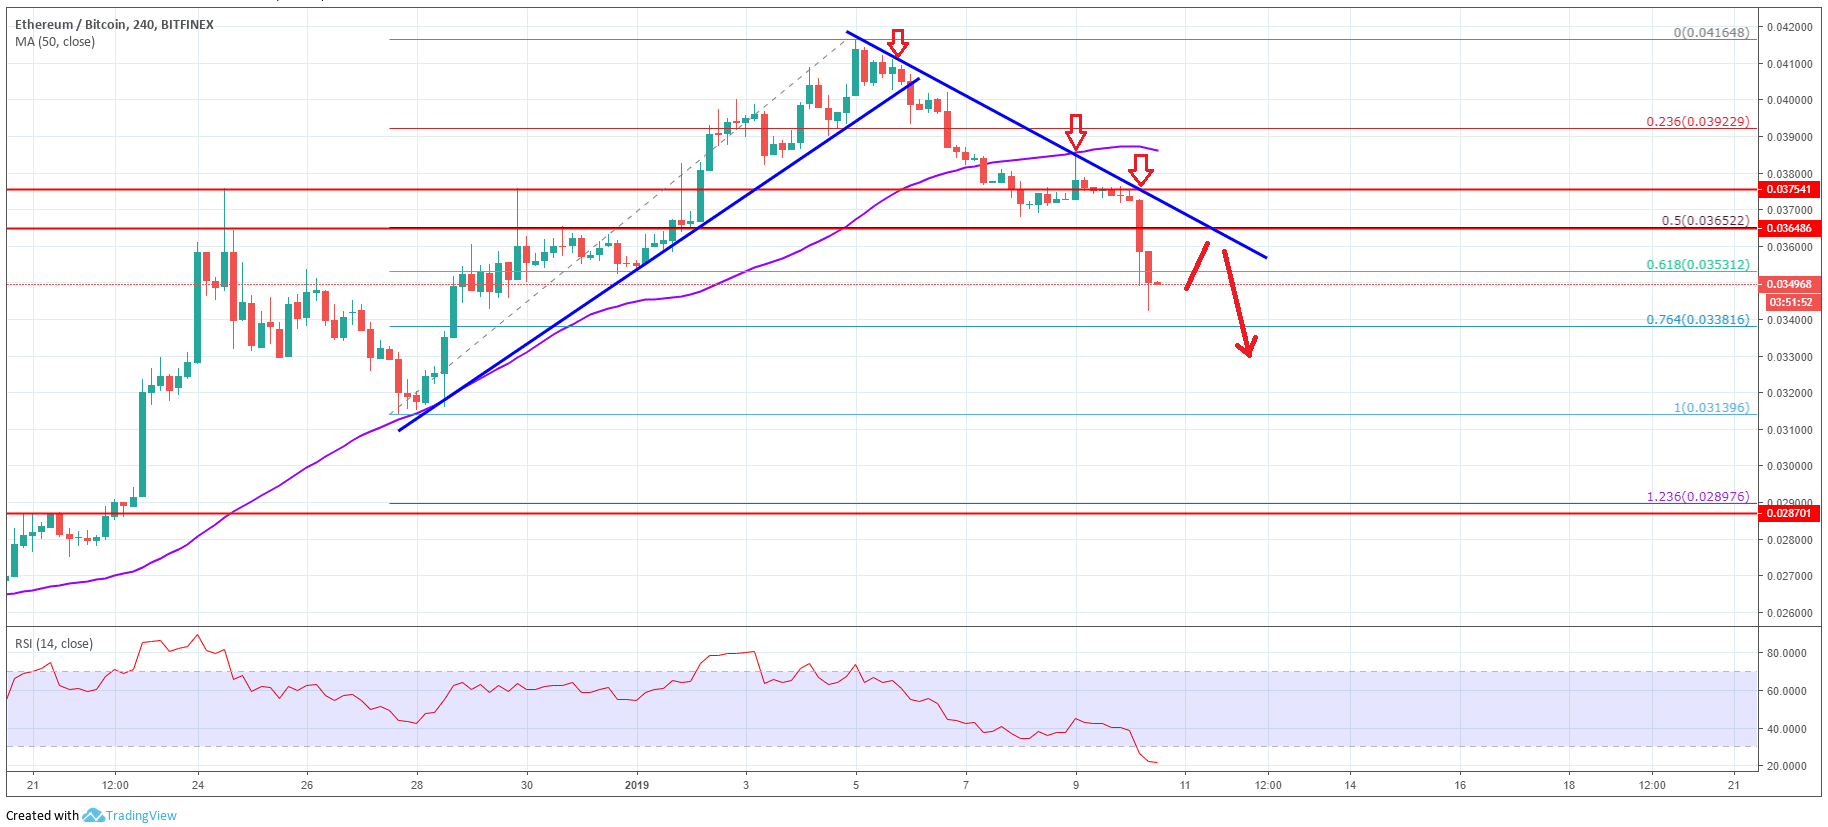Viewport: 1828px width, 827px height.
Task: Click the date label 9 on time axis
Action: click(1076, 785)
